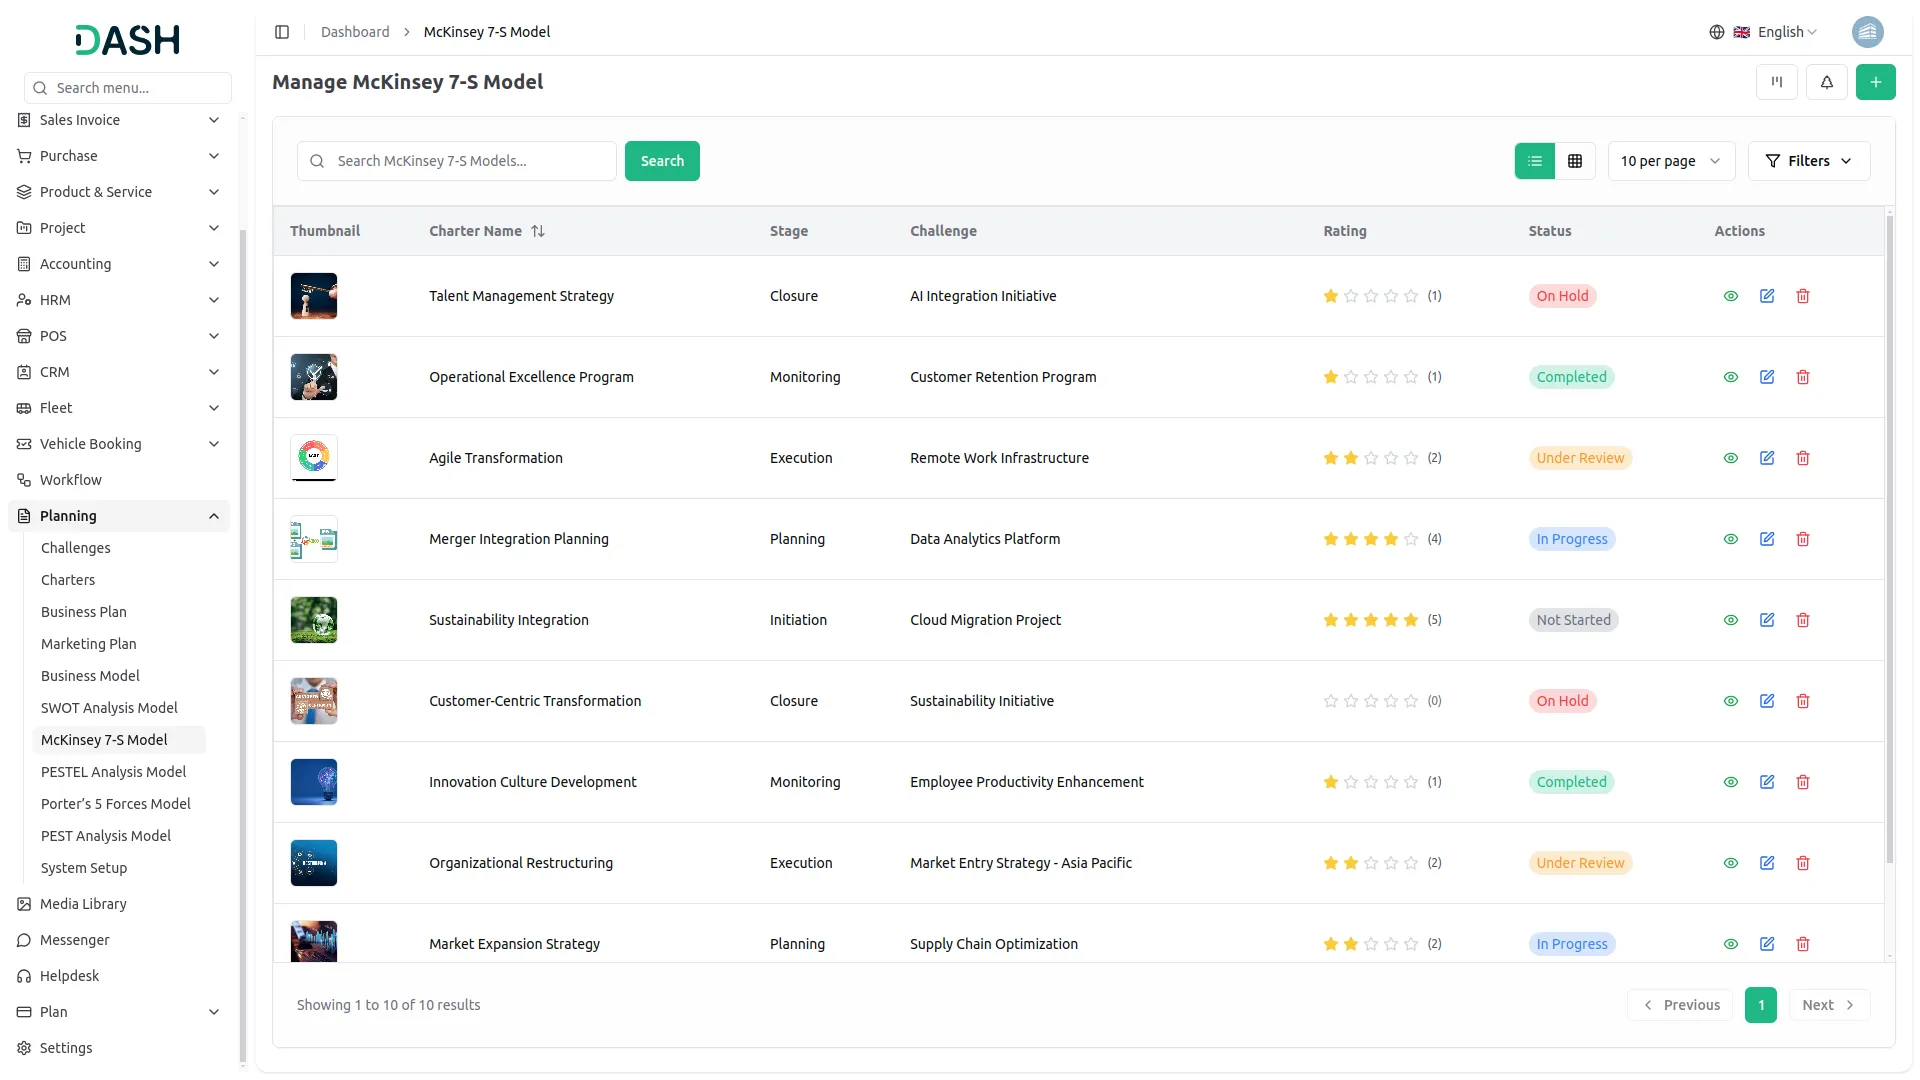This screenshot has height=1080, width=1920.
Task: Click the fourth star on Merger Integration rating
Action: point(1391,539)
